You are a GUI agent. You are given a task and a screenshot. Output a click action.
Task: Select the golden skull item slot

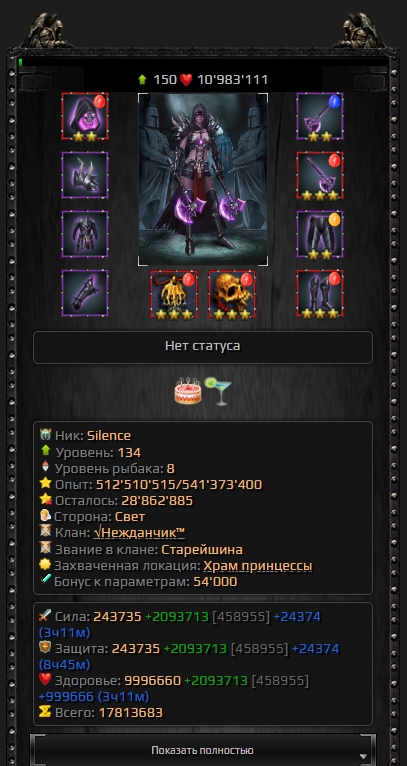232,294
